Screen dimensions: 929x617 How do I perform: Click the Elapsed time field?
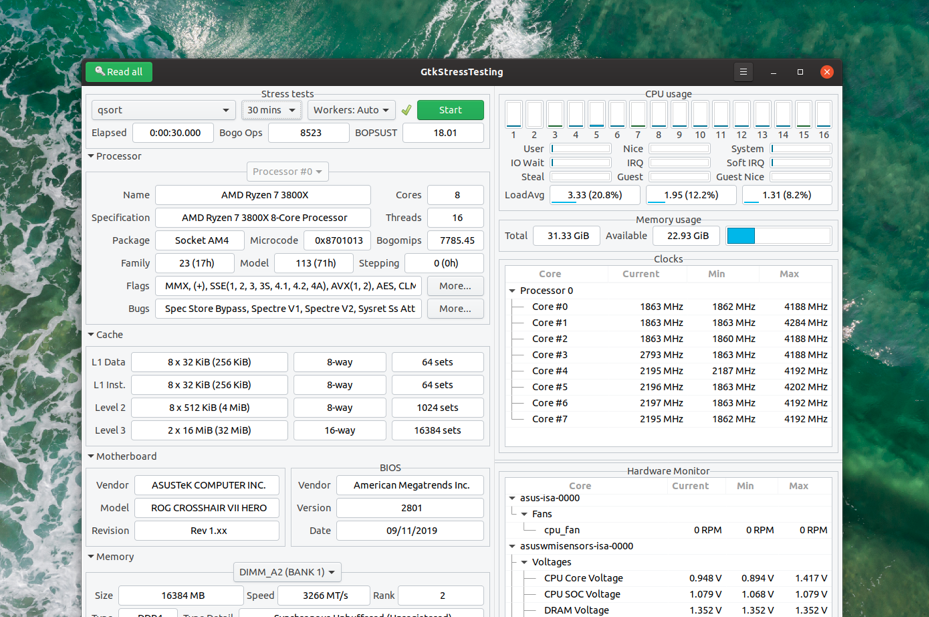pyautogui.click(x=173, y=133)
